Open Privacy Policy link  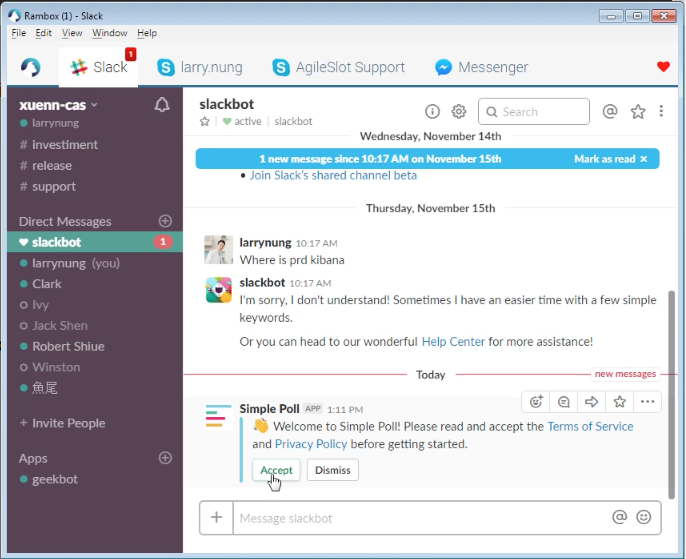pos(311,444)
